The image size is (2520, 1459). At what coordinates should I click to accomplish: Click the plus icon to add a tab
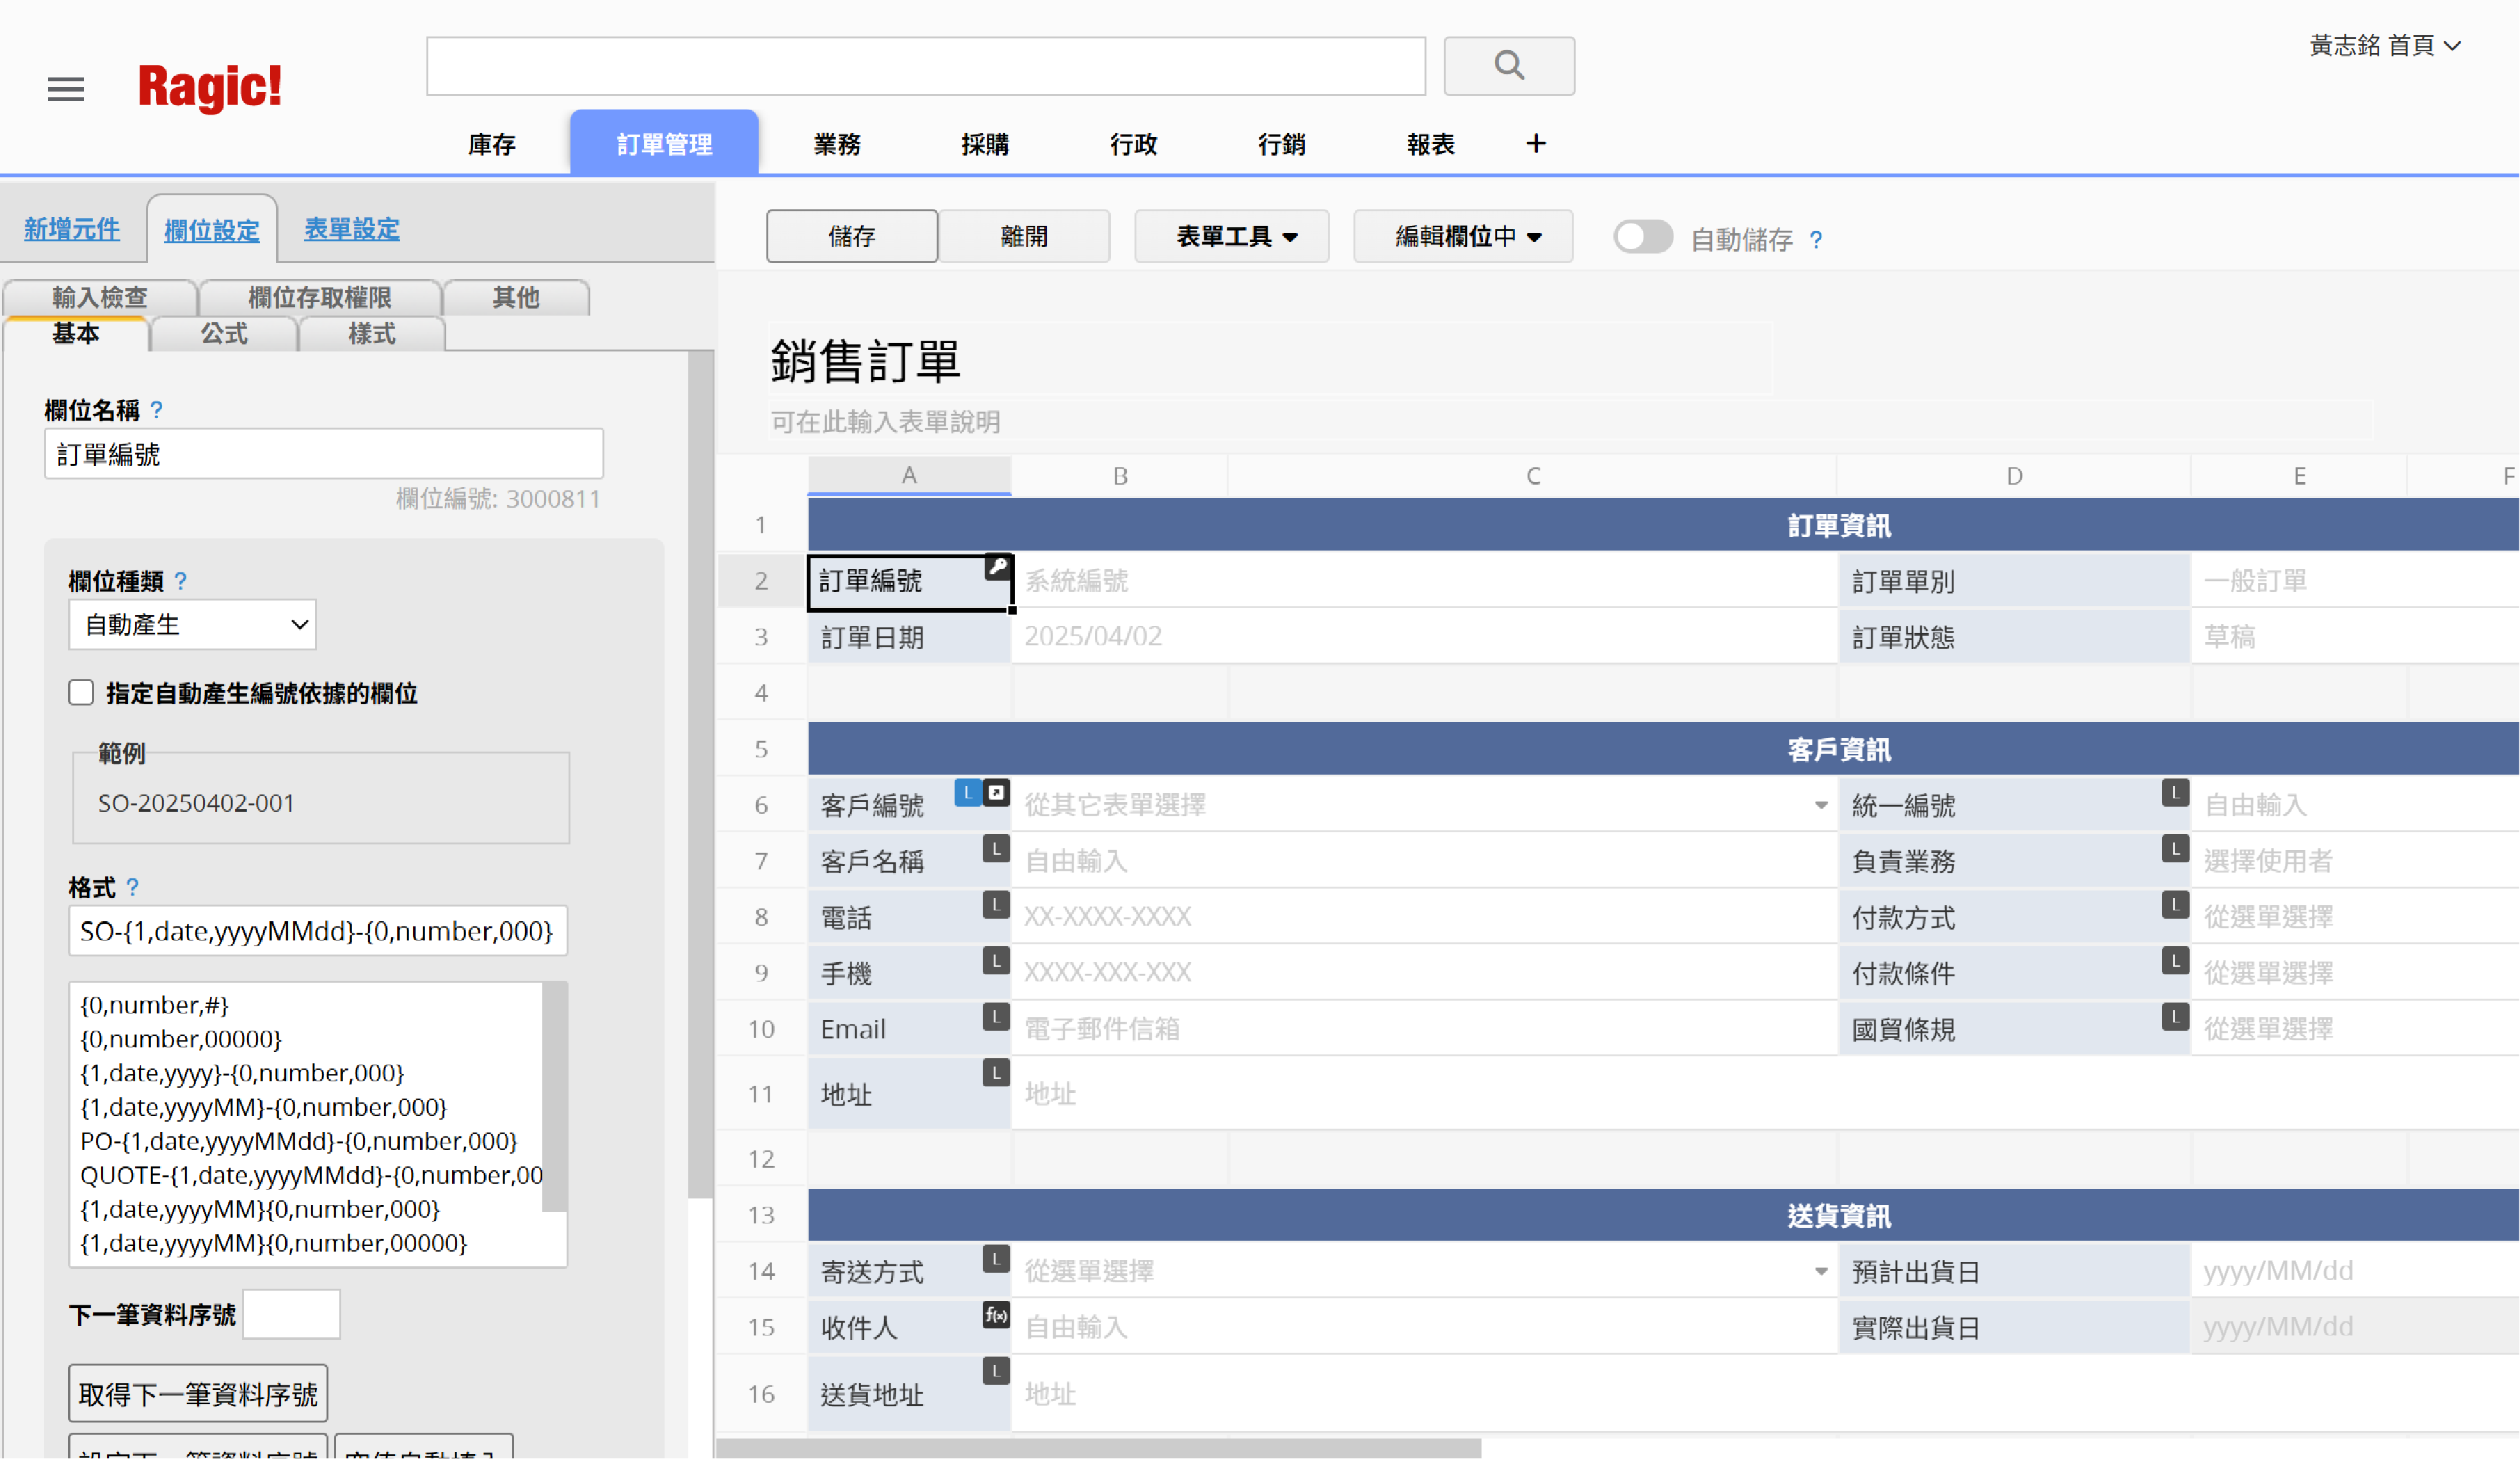(1536, 143)
